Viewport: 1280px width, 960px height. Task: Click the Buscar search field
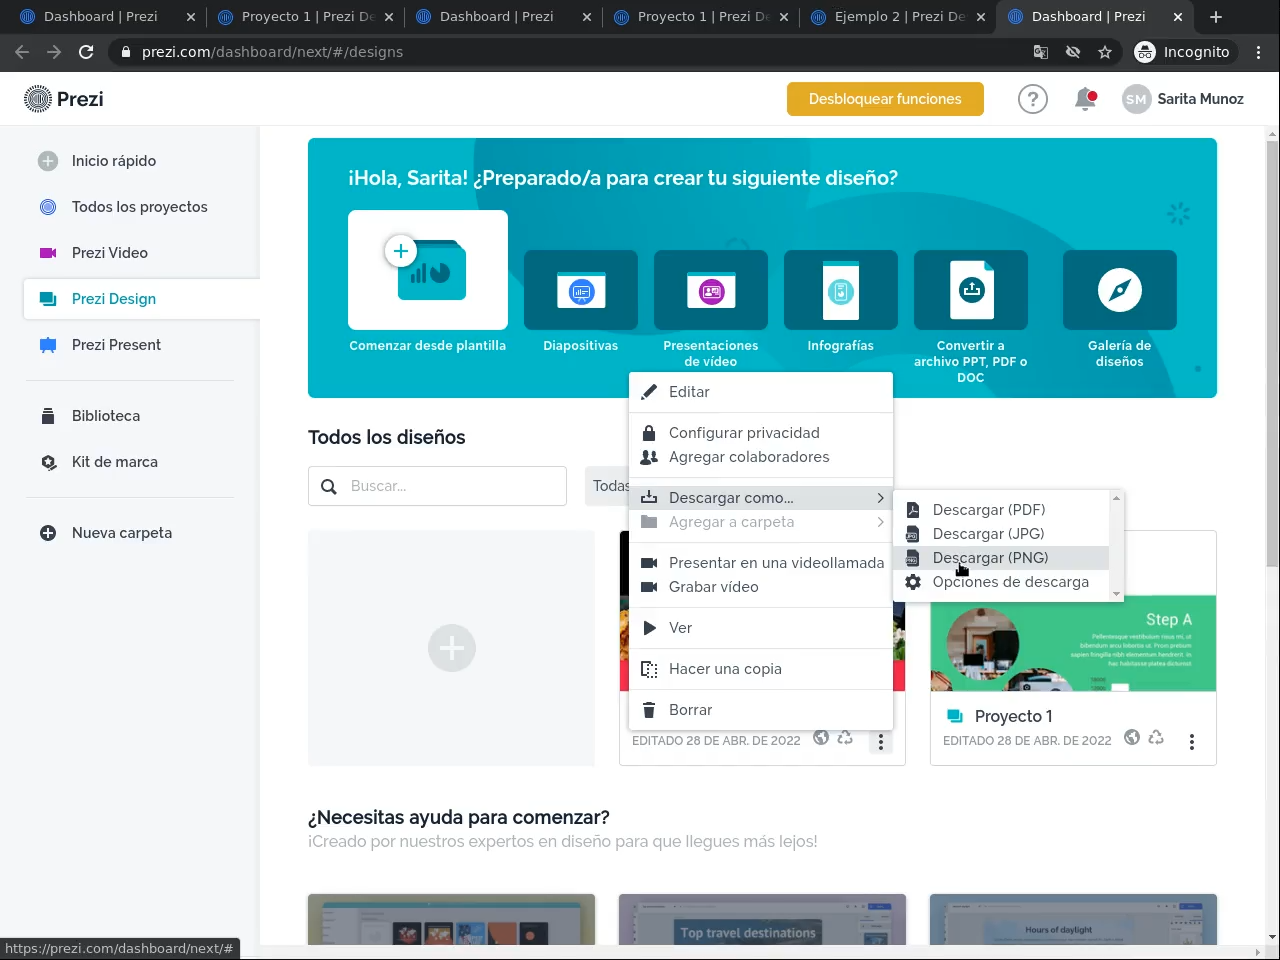pyautogui.click(x=437, y=486)
